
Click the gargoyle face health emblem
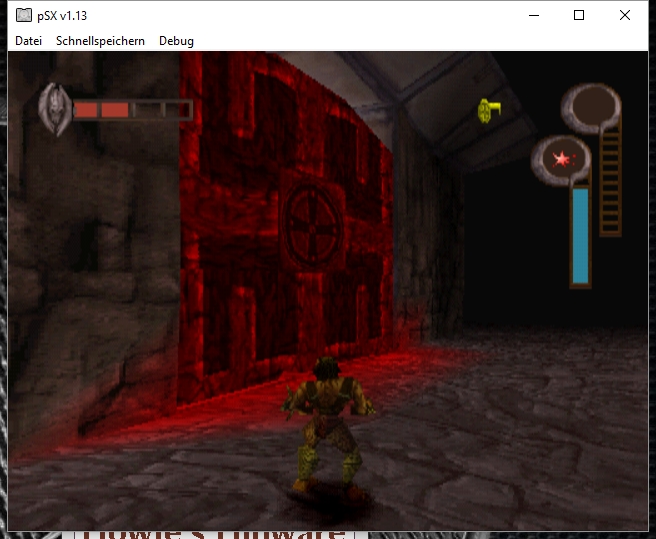click(x=55, y=109)
